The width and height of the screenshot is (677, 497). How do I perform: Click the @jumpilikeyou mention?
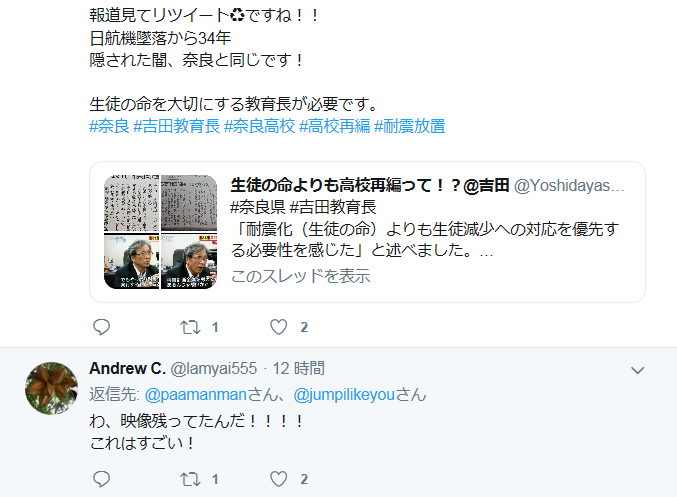(344, 394)
